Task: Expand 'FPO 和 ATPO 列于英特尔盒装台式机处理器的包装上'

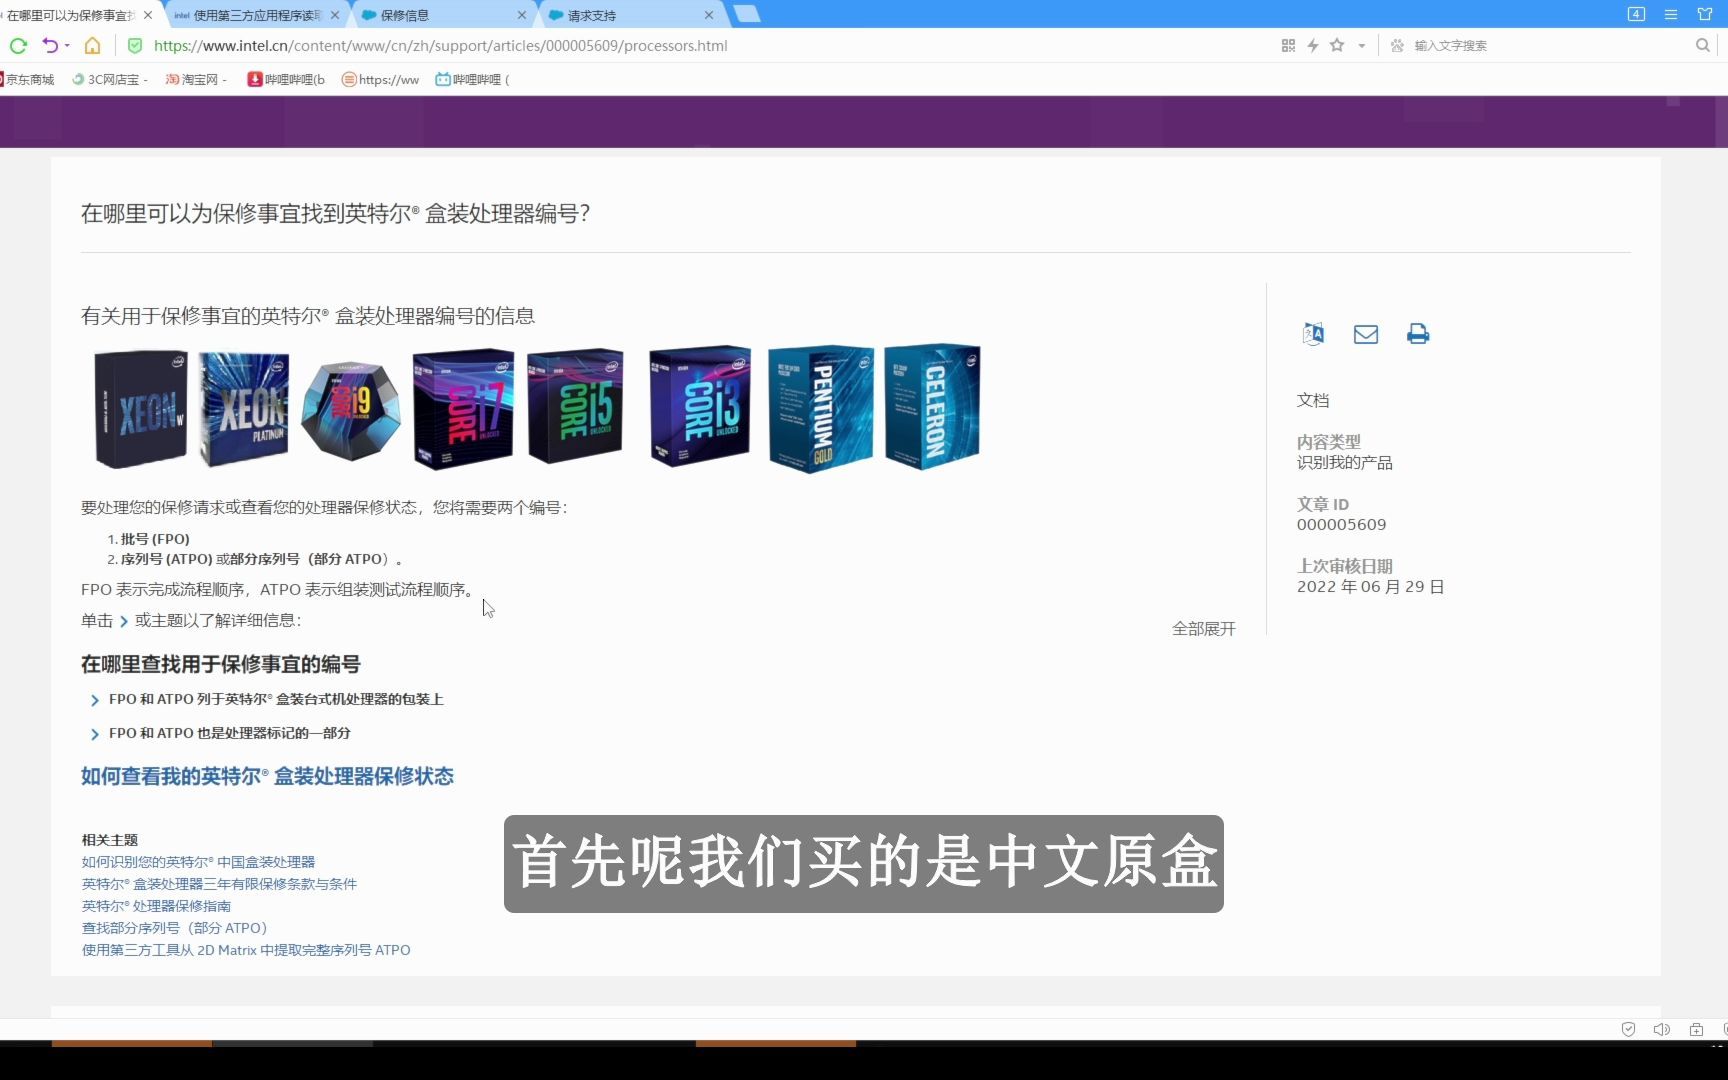Action: click(x=276, y=699)
